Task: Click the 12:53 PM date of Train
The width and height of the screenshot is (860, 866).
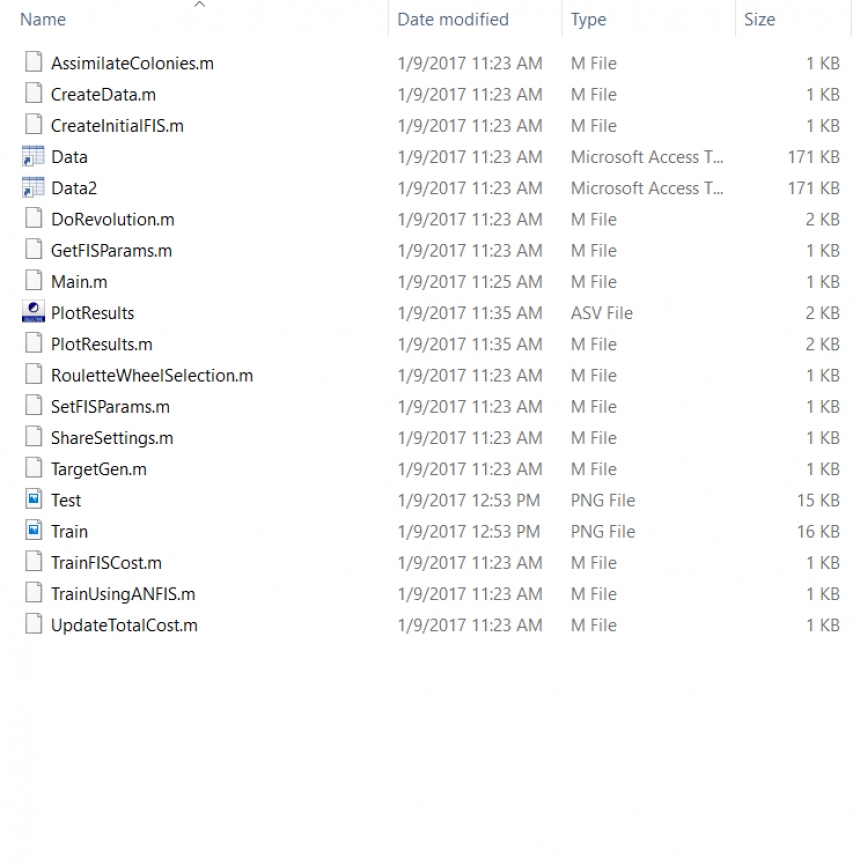Action: point(468,531)
